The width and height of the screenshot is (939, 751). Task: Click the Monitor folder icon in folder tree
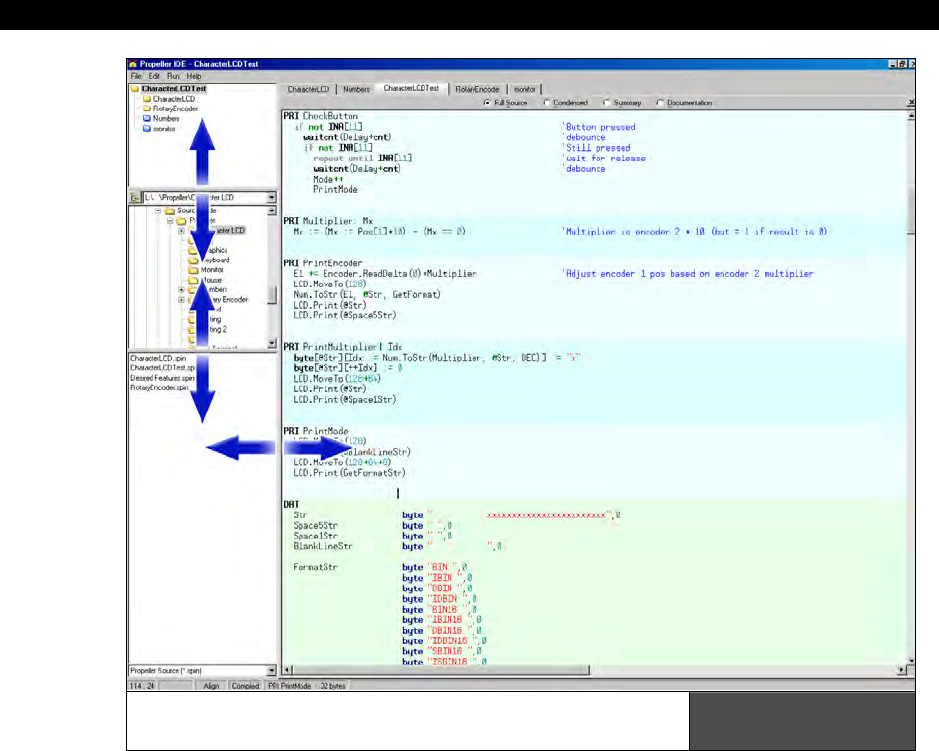[x=193, y=270]
